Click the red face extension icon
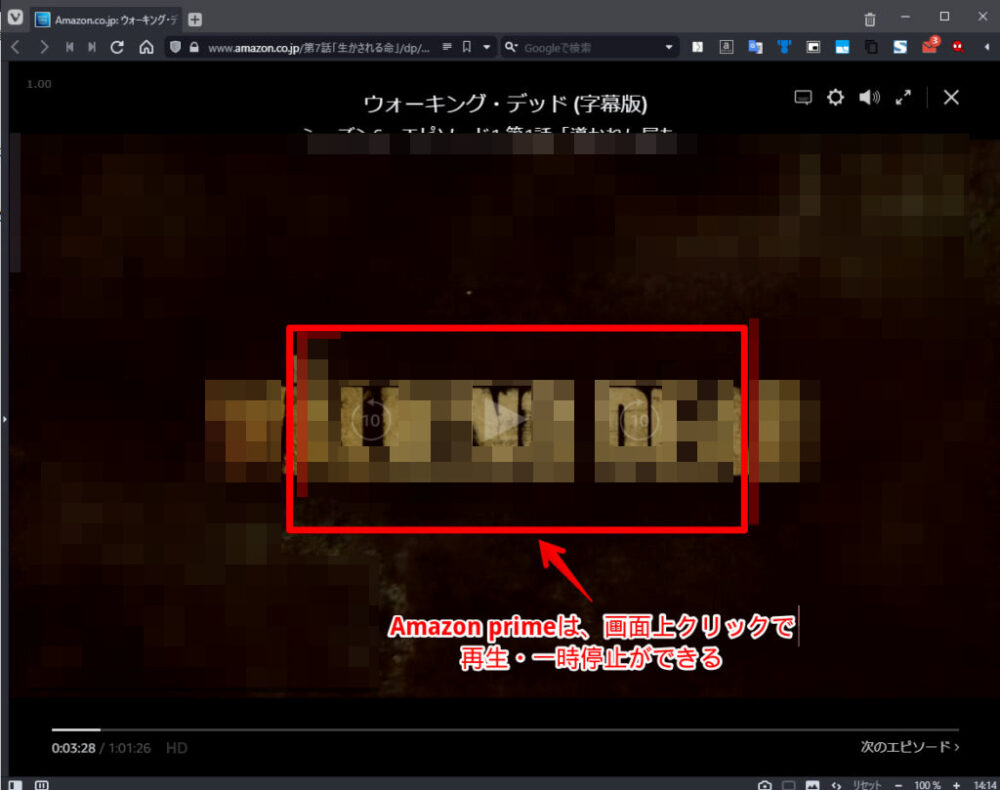This screenshot has width=1000, height=790. coord(957,47)
